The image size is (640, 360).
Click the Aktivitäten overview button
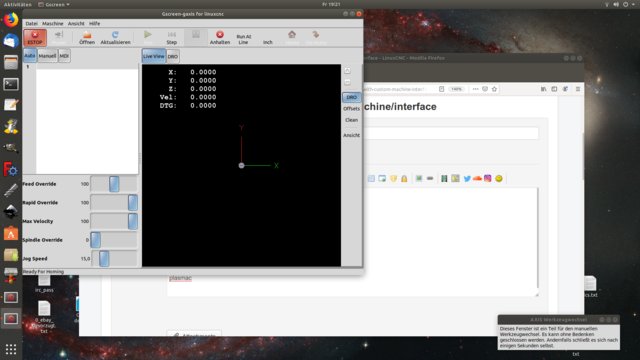tap(18, 4)
